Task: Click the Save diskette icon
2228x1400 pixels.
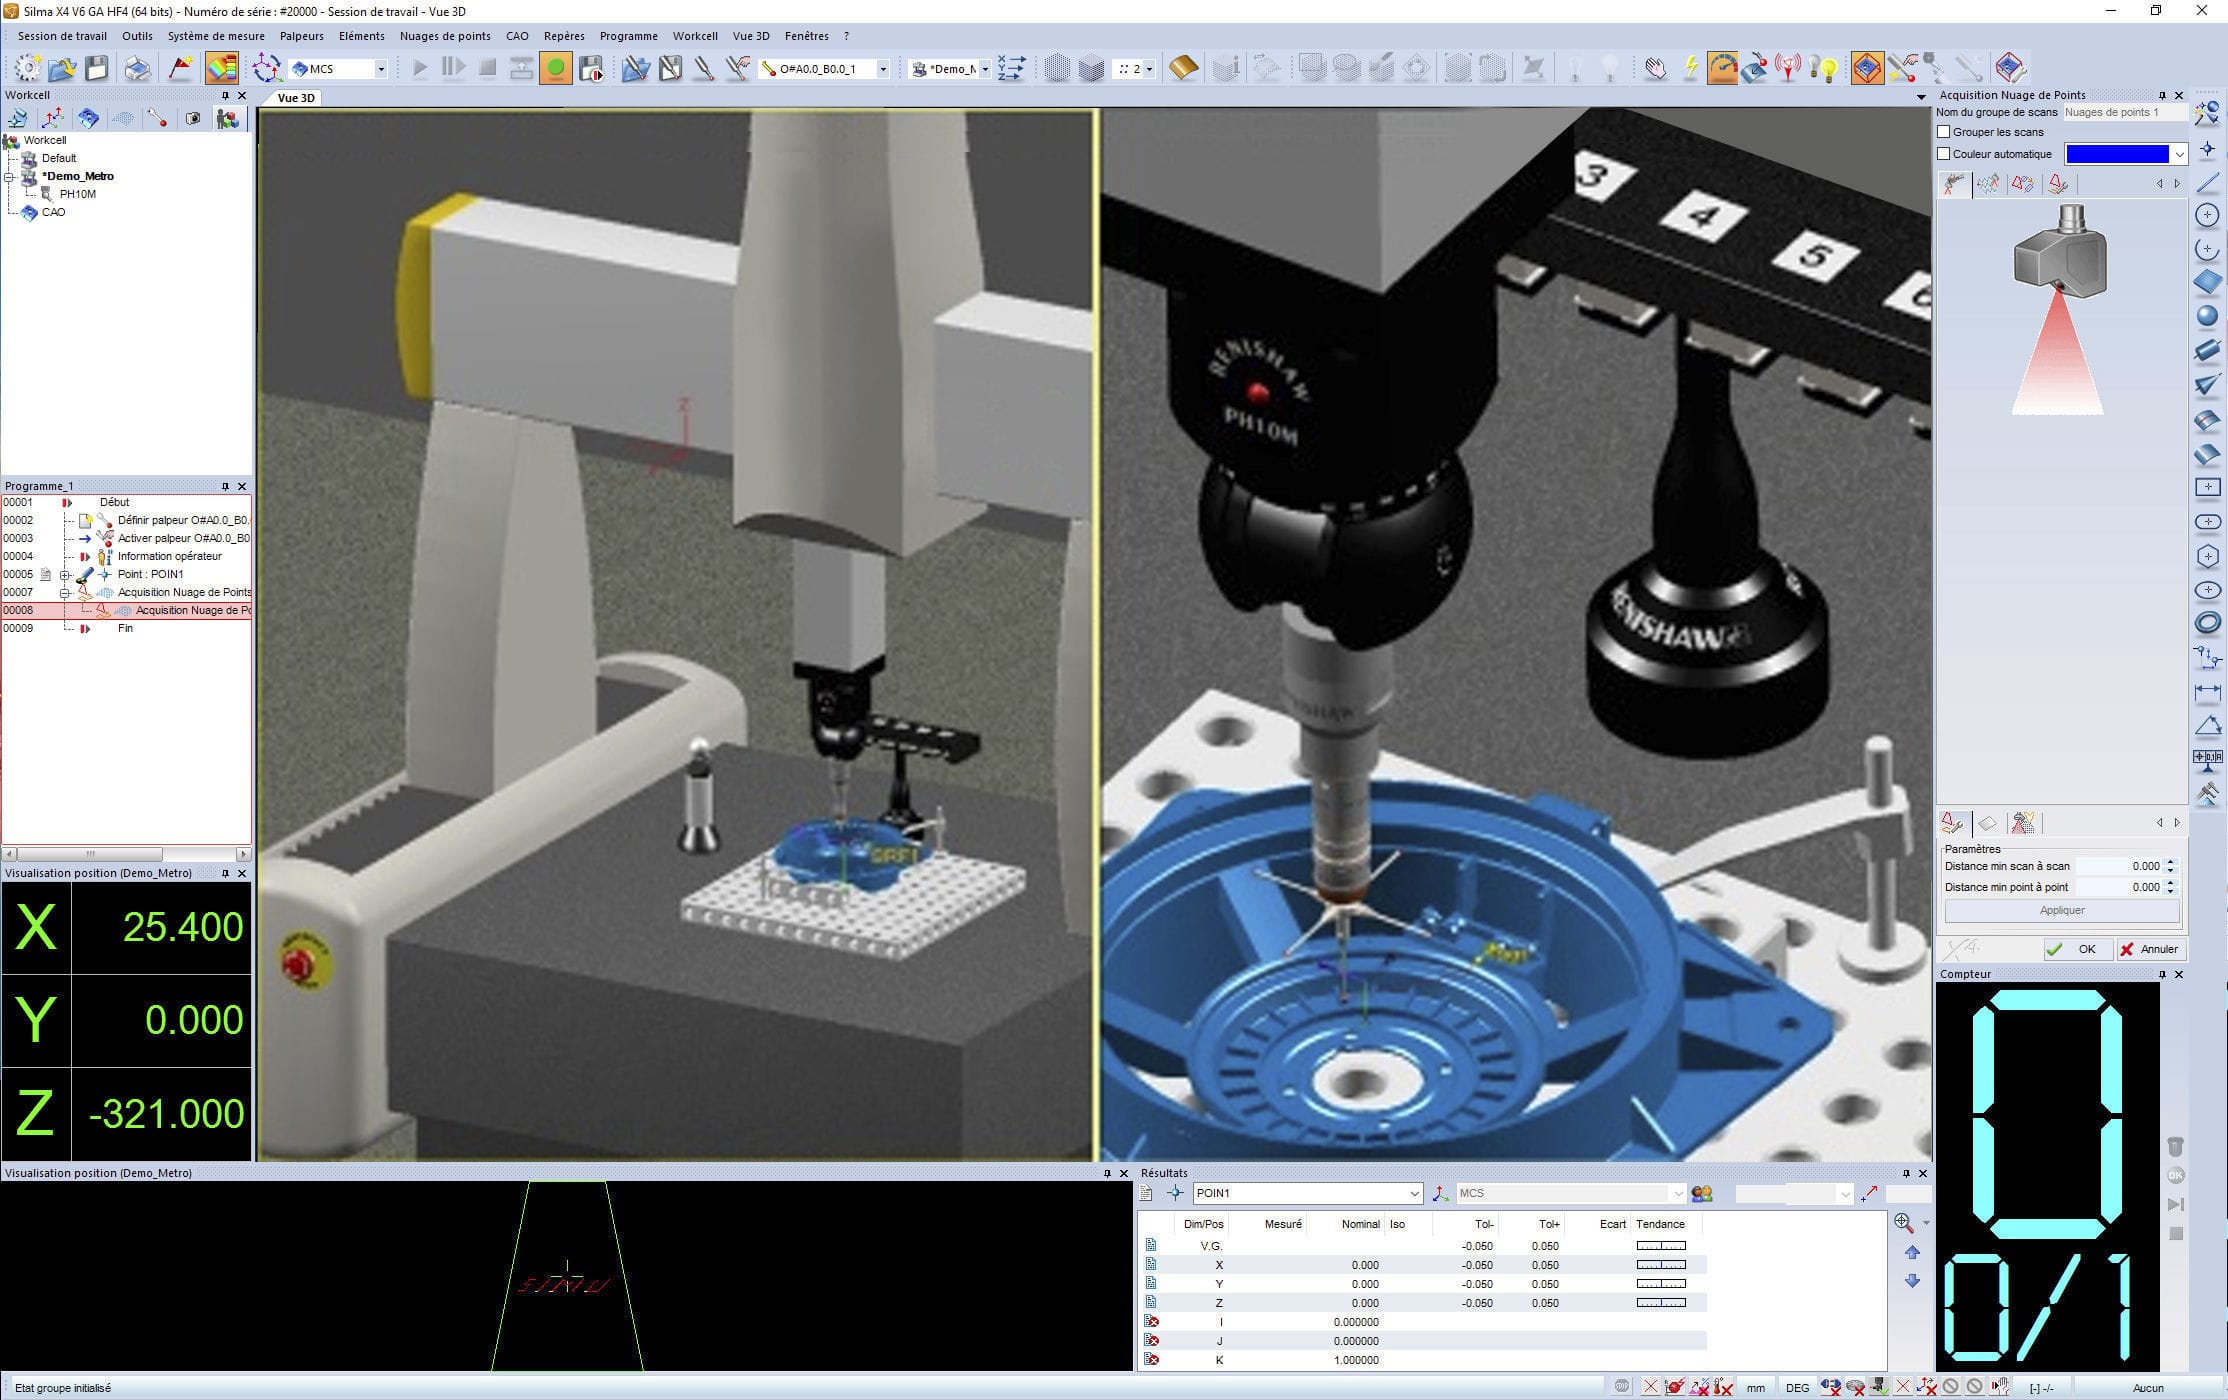Action: pos(96,69)
